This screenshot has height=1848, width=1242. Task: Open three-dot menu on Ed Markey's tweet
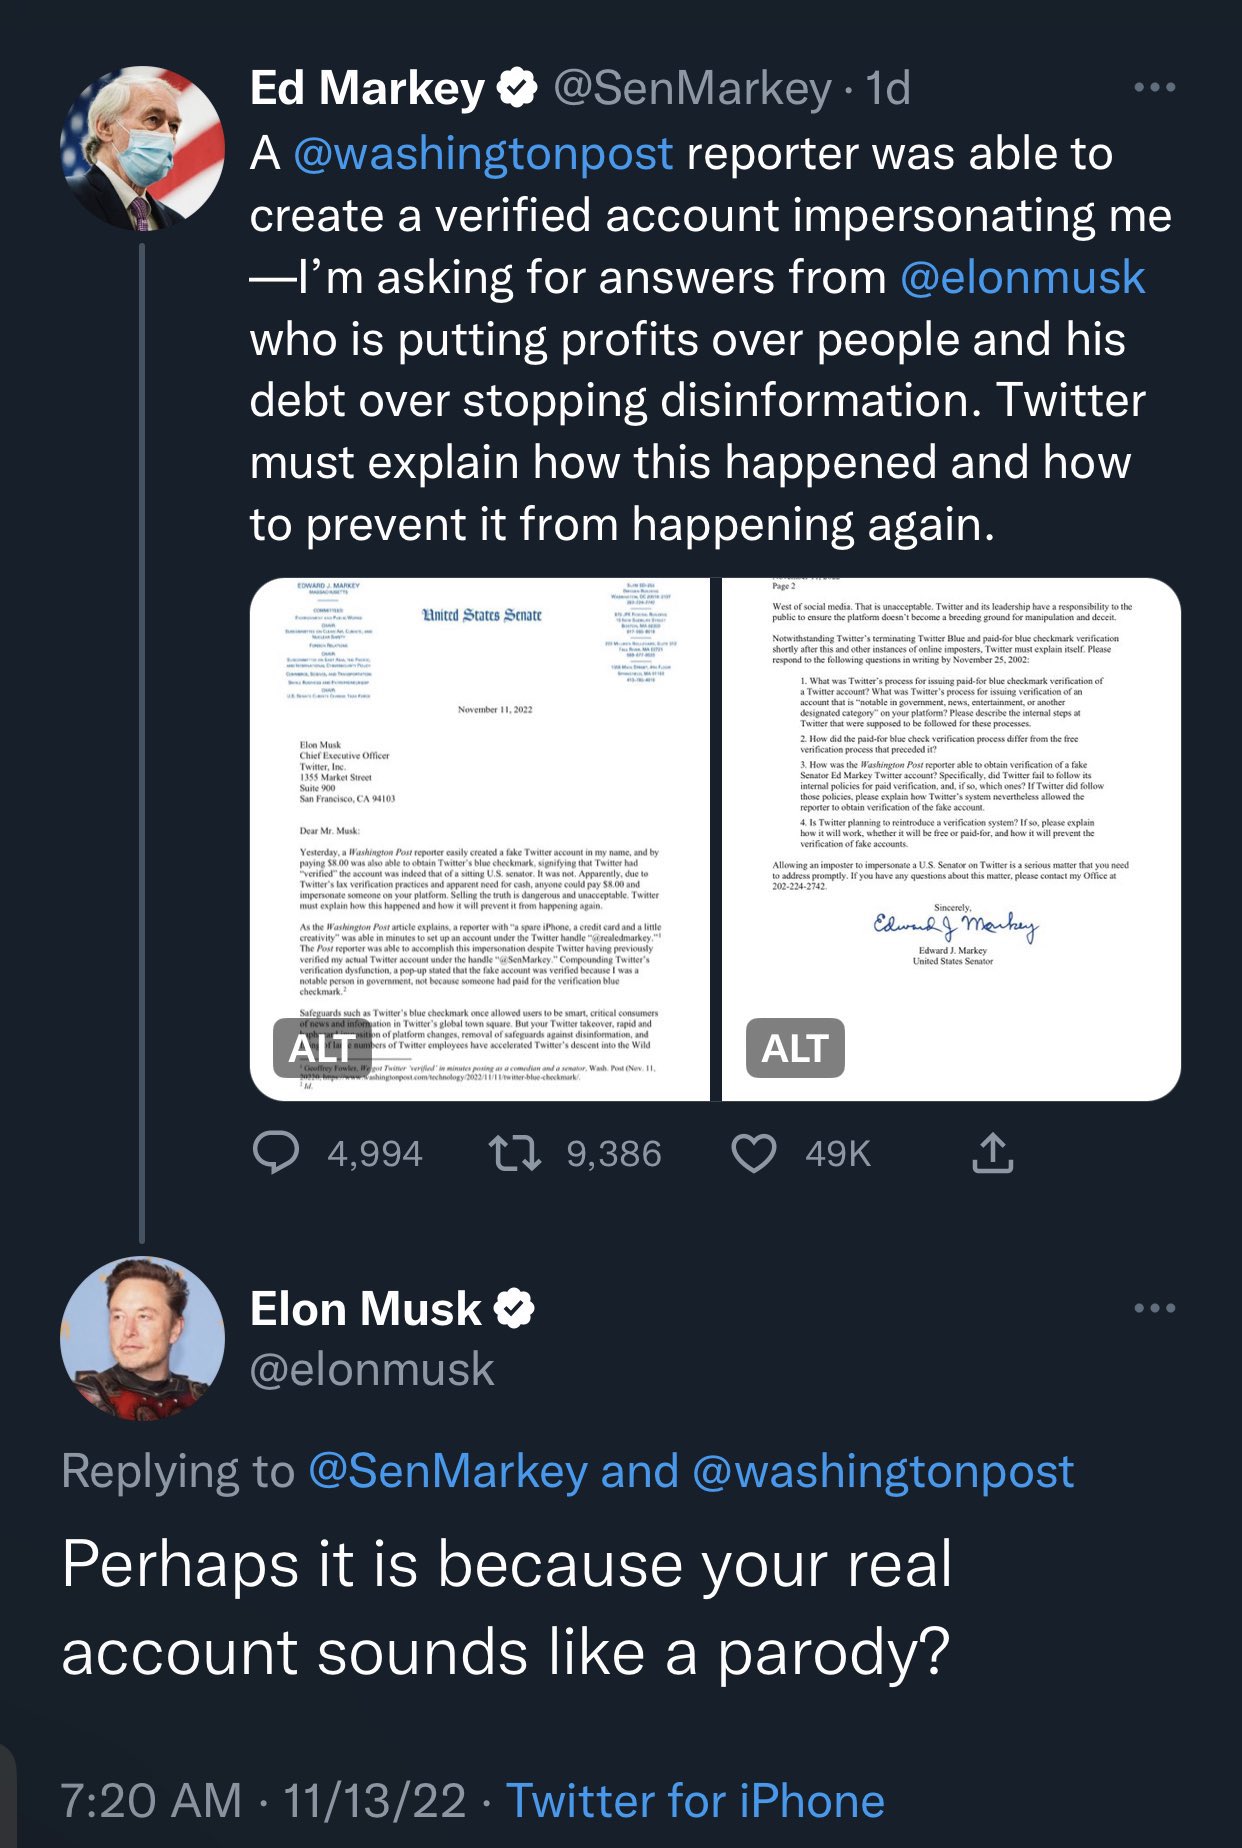(1155, 88)
